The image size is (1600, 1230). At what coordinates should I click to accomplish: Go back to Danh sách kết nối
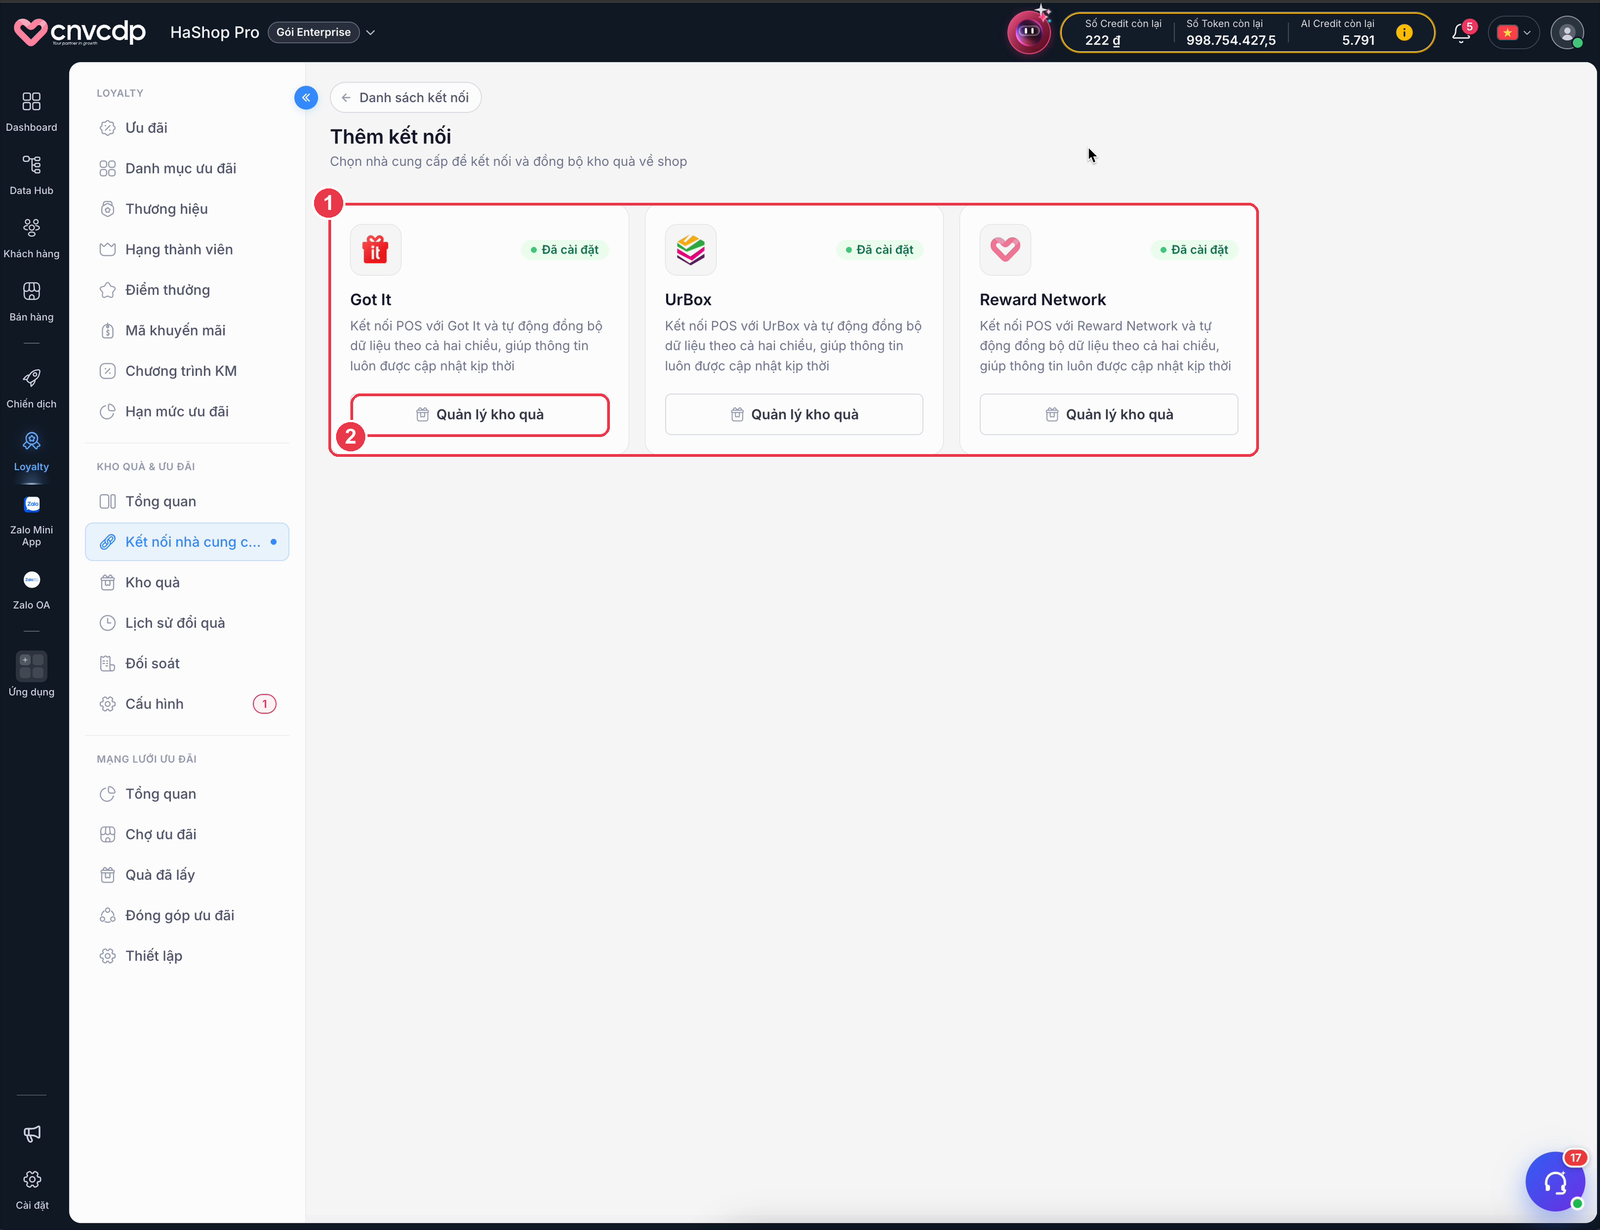coord(405,97)
